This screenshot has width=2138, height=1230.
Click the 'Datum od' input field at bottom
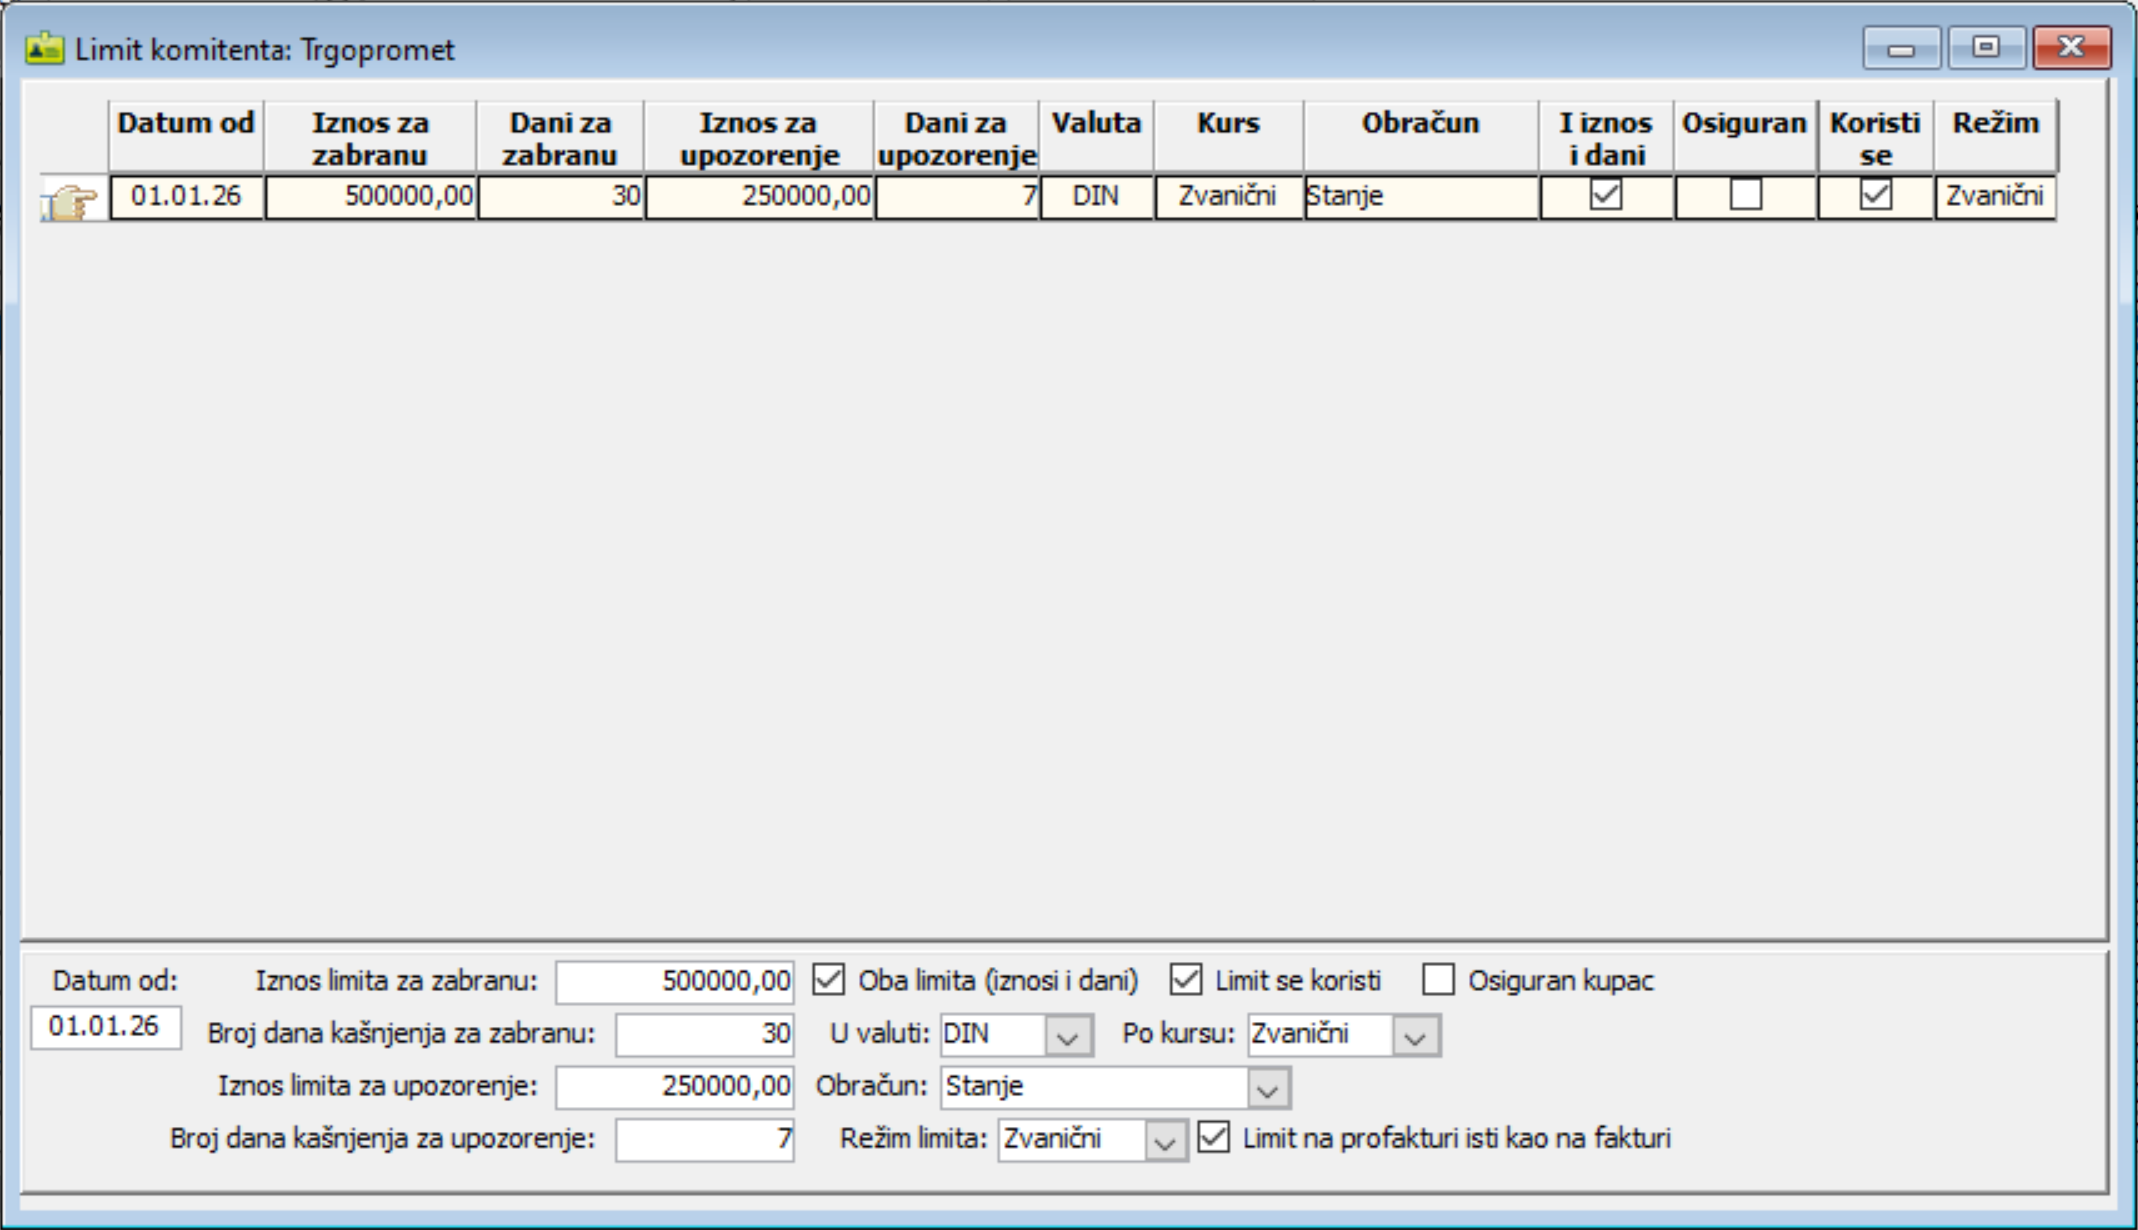pyautogui.click(x=106, y=1027)
